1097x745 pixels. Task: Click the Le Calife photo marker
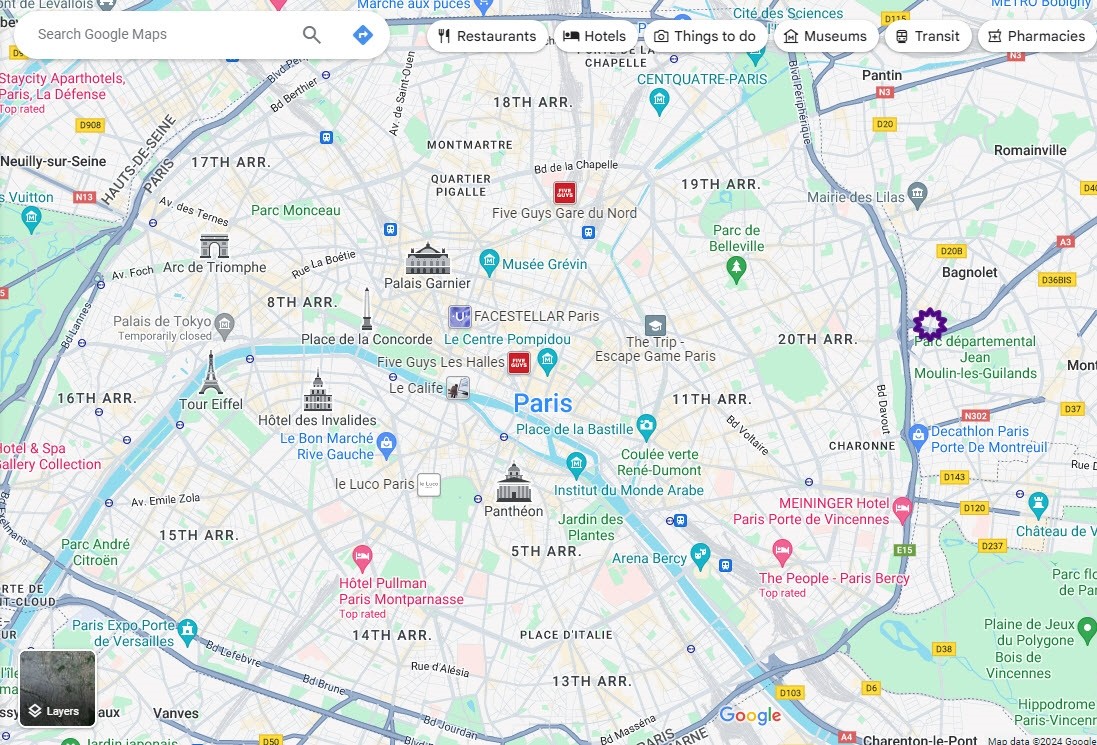click(x=458, y=388)
